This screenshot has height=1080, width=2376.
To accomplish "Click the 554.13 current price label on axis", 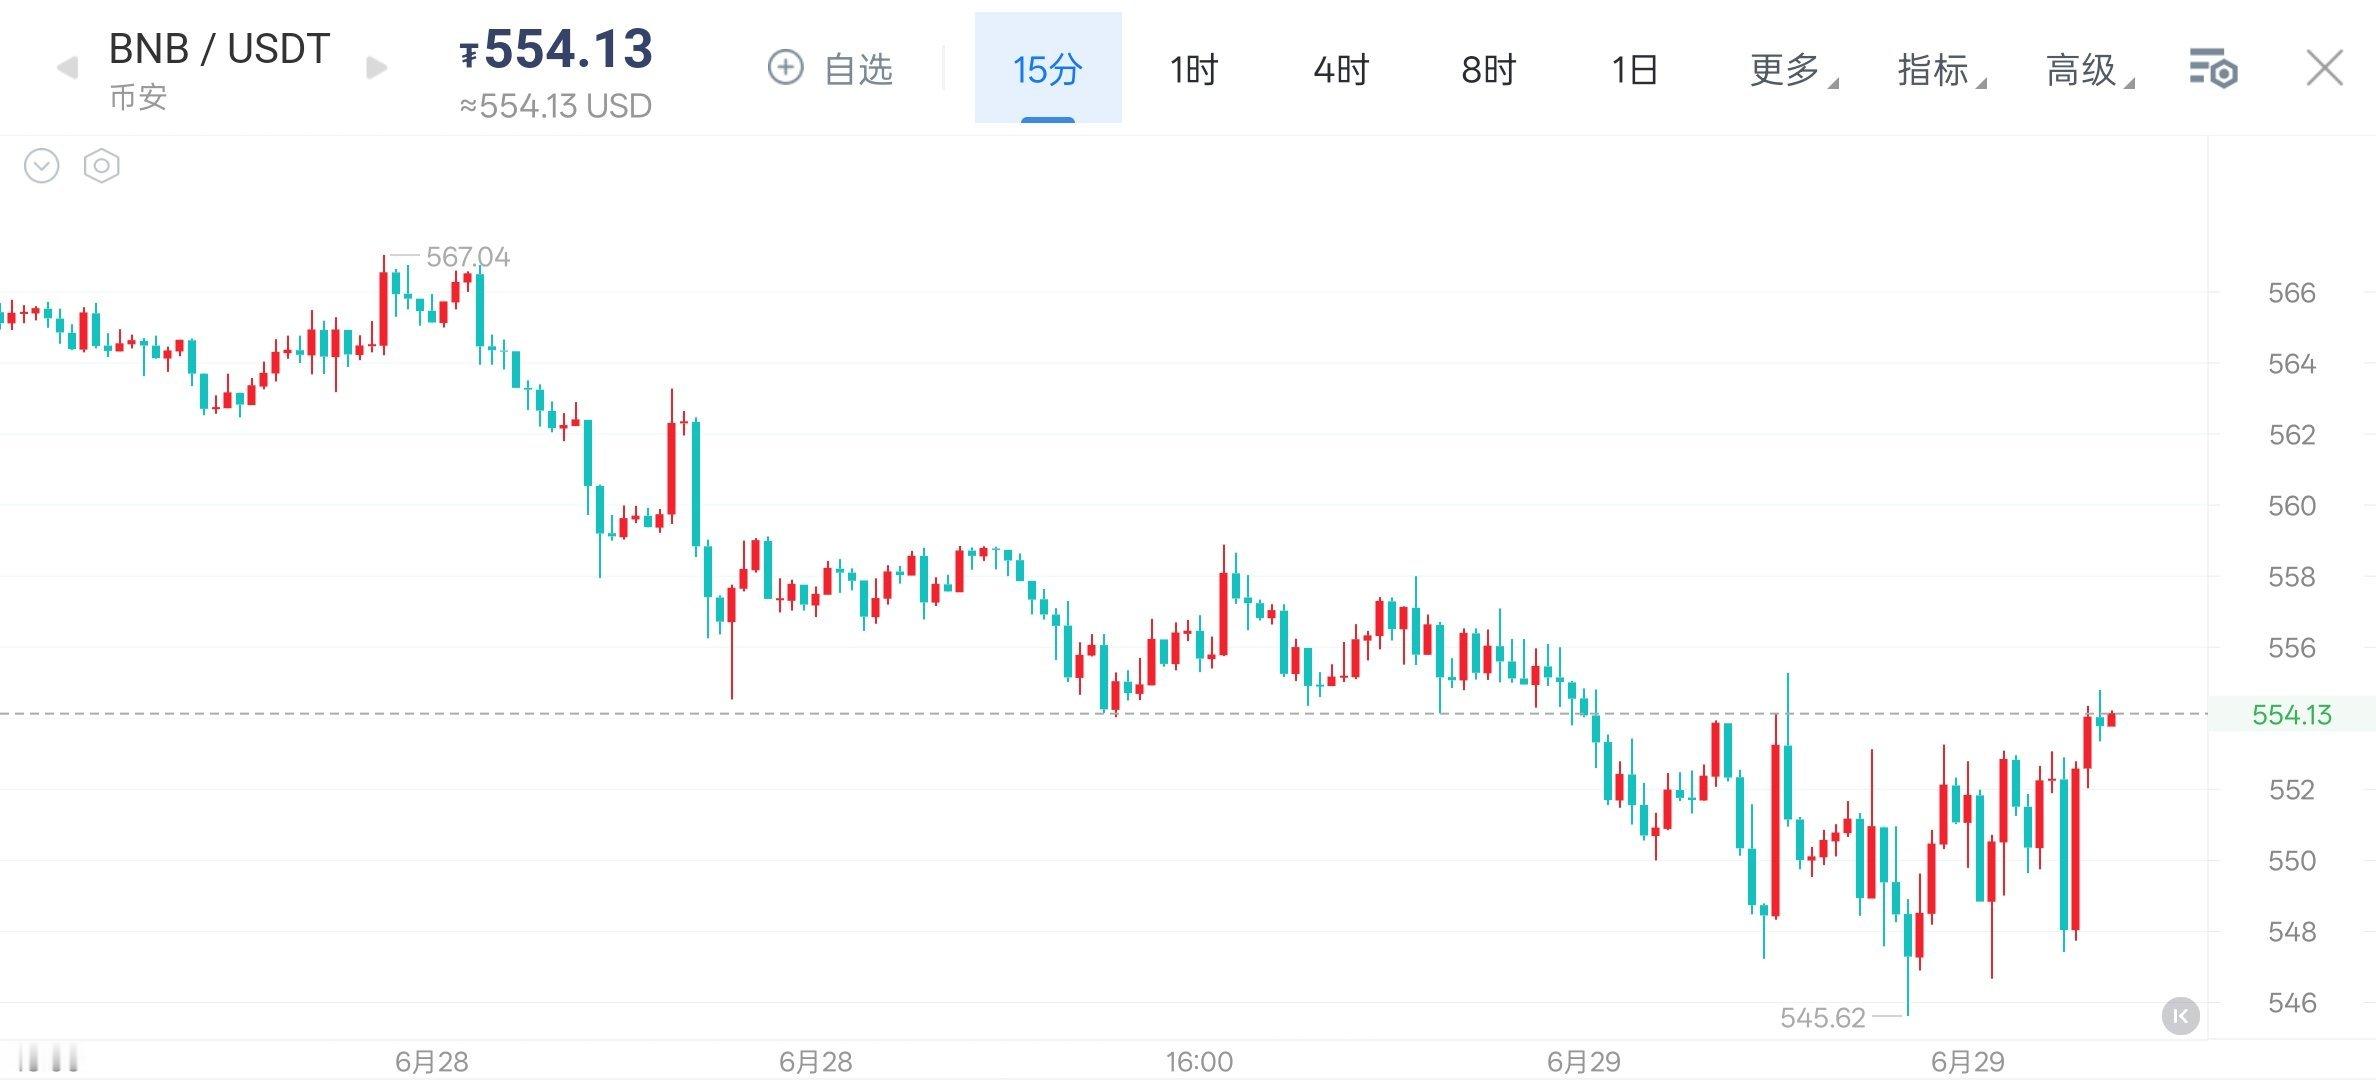I will point(2291,715).
